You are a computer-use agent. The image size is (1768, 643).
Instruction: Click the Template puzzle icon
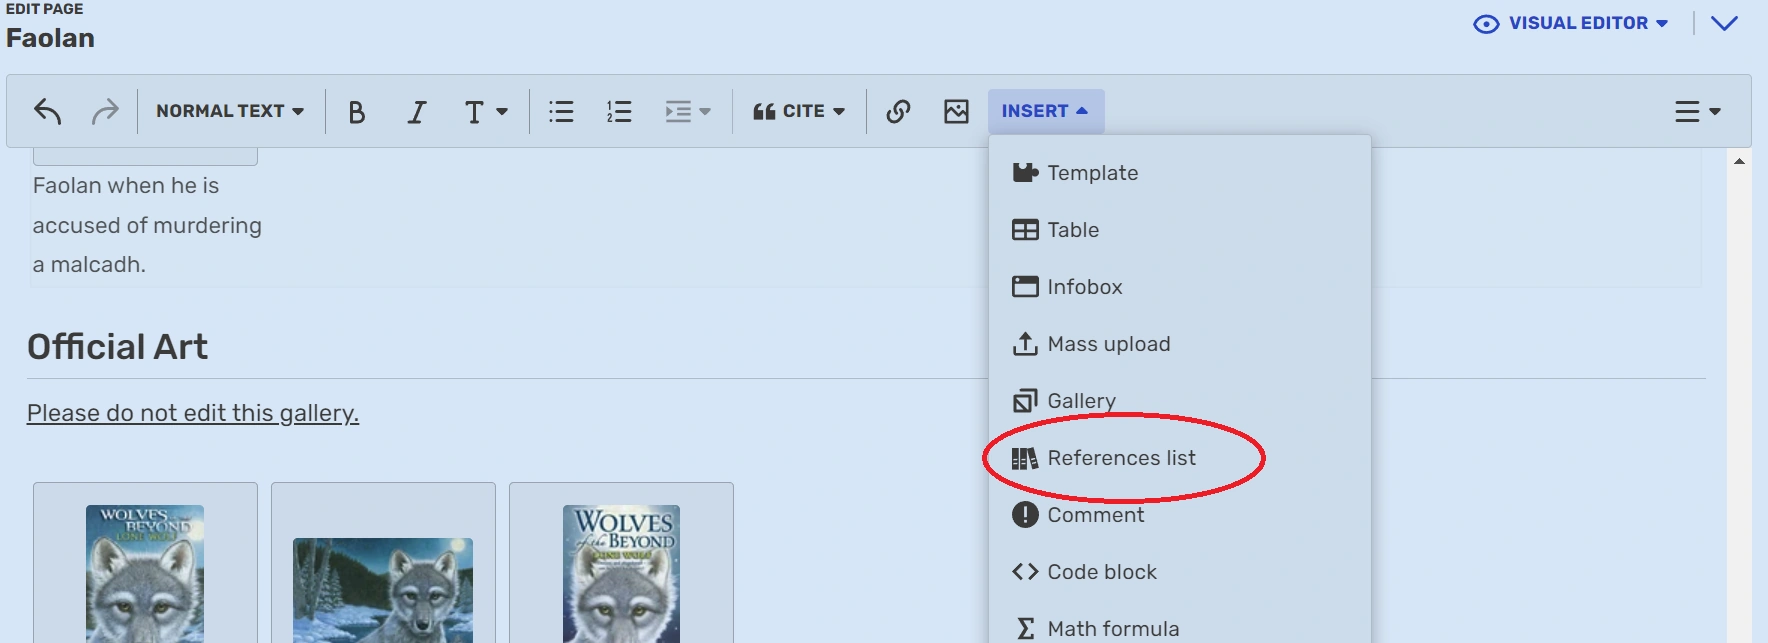click(x=1025, y=173)
